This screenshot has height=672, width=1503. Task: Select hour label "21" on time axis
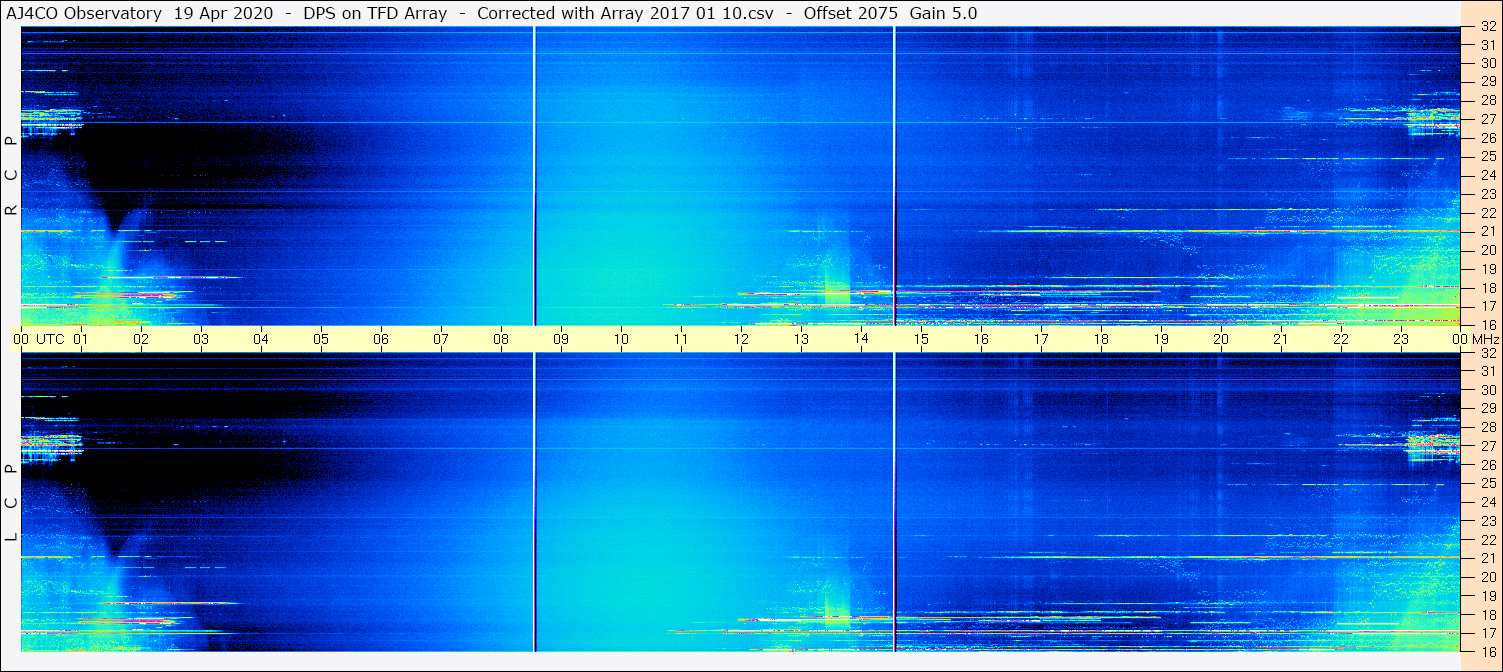pos(1281,339)
